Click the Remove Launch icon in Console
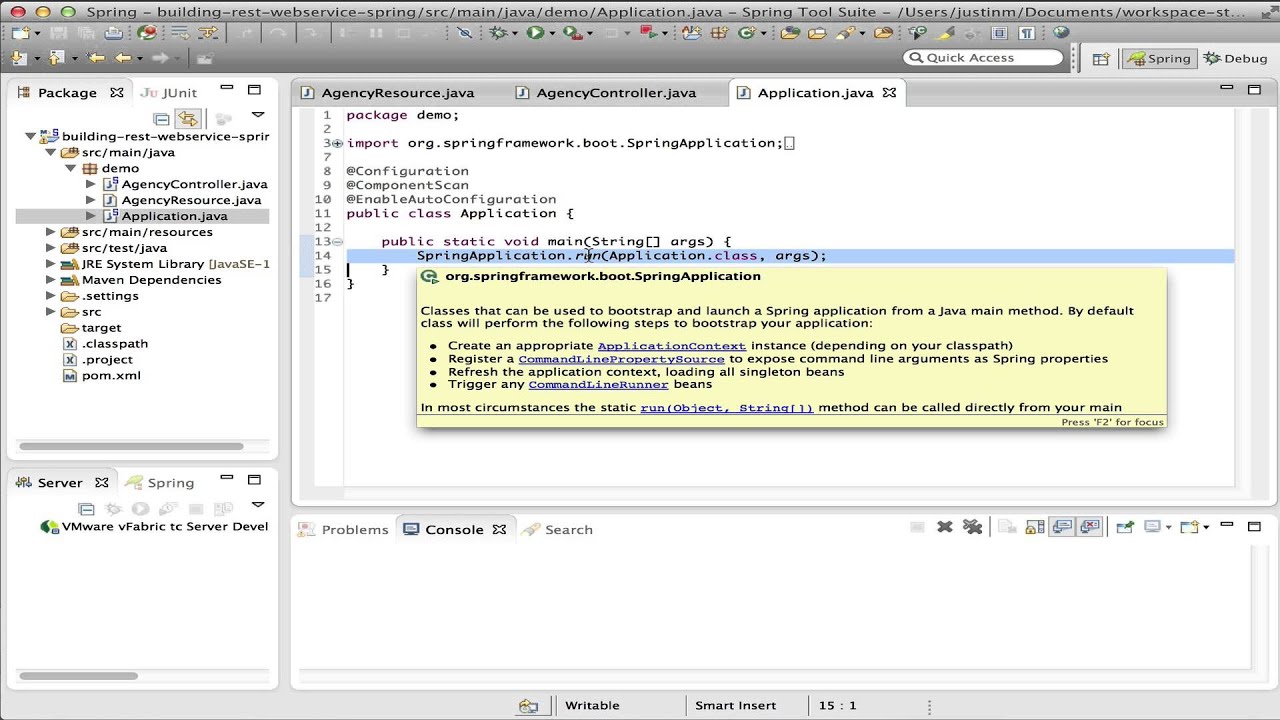This screenshot has height=720, width=1280. (x=944, y=527)
